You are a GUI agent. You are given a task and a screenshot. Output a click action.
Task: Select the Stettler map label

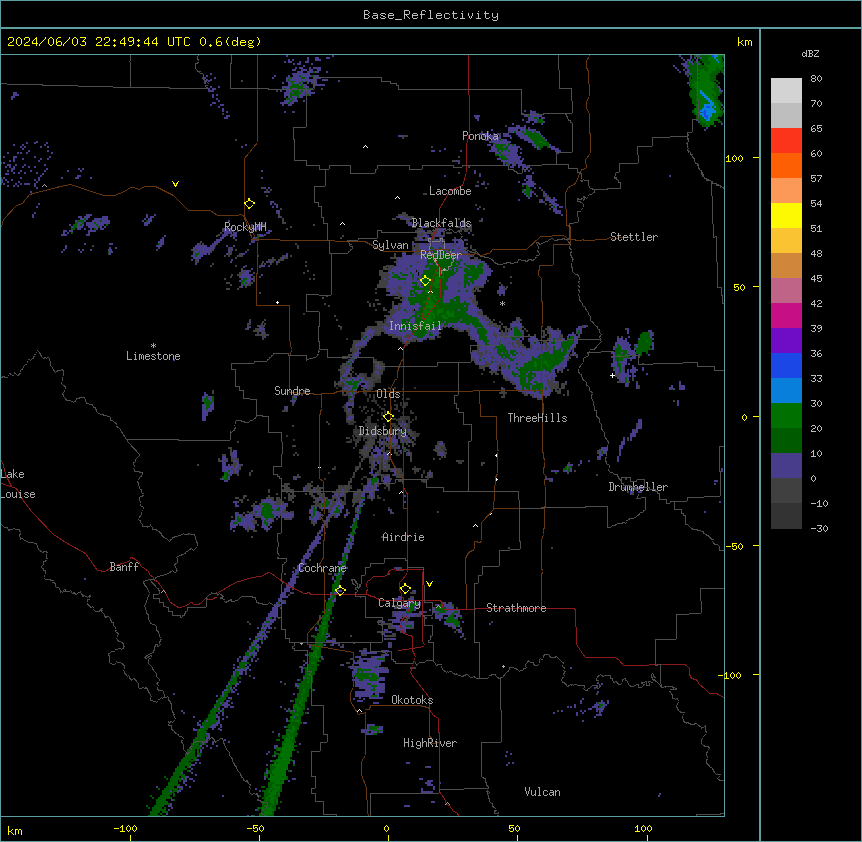pyautogui.click(x=634, y=237)
